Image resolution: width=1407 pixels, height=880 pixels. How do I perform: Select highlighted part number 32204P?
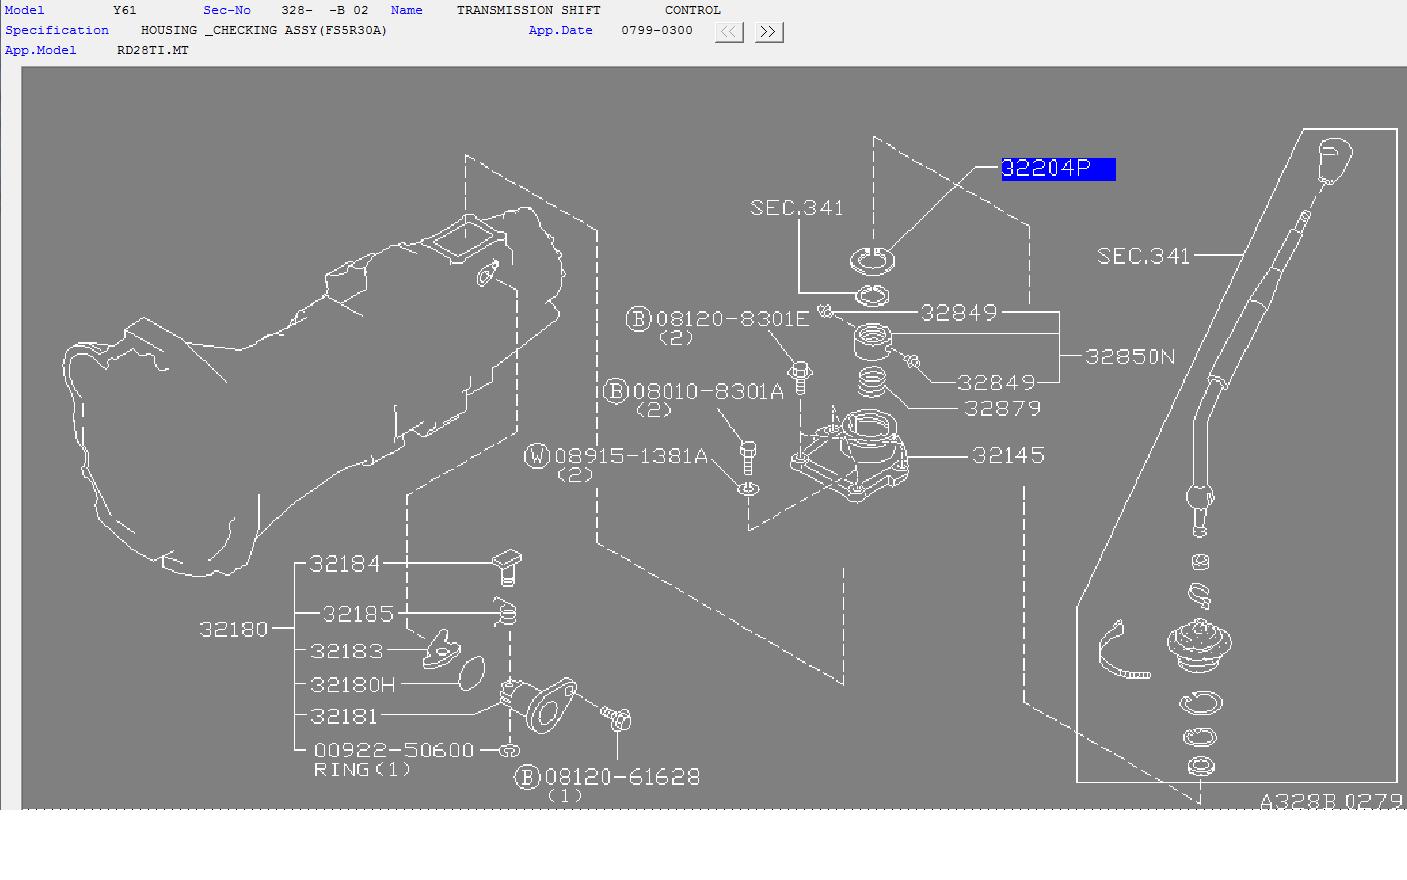[x=1058, y=169]
